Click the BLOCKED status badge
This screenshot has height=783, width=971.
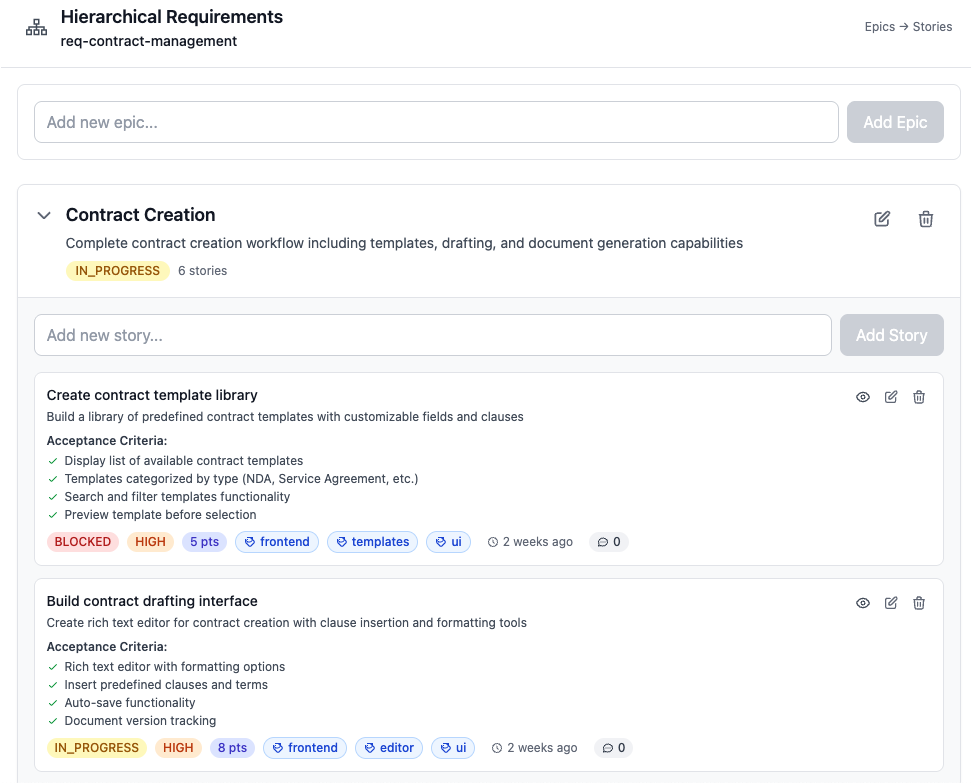[82, 541]
